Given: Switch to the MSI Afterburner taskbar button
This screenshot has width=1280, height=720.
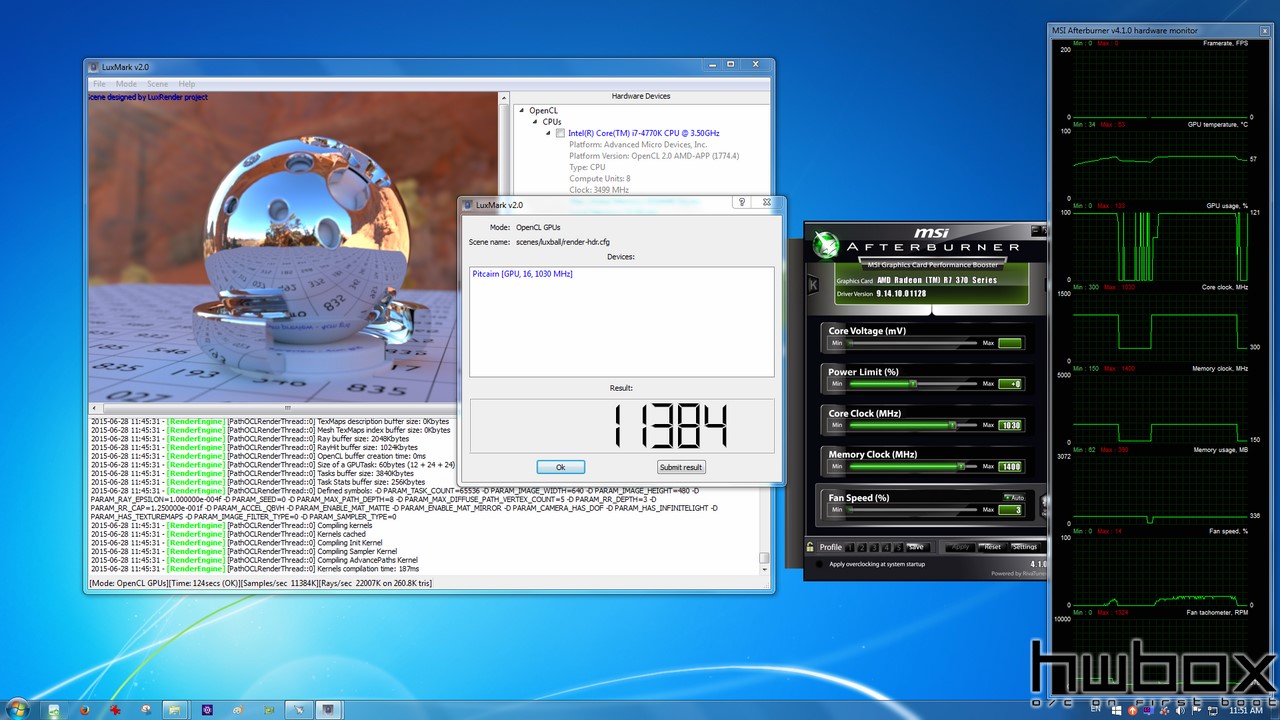Looking at the screenshot, I should 298,710.
